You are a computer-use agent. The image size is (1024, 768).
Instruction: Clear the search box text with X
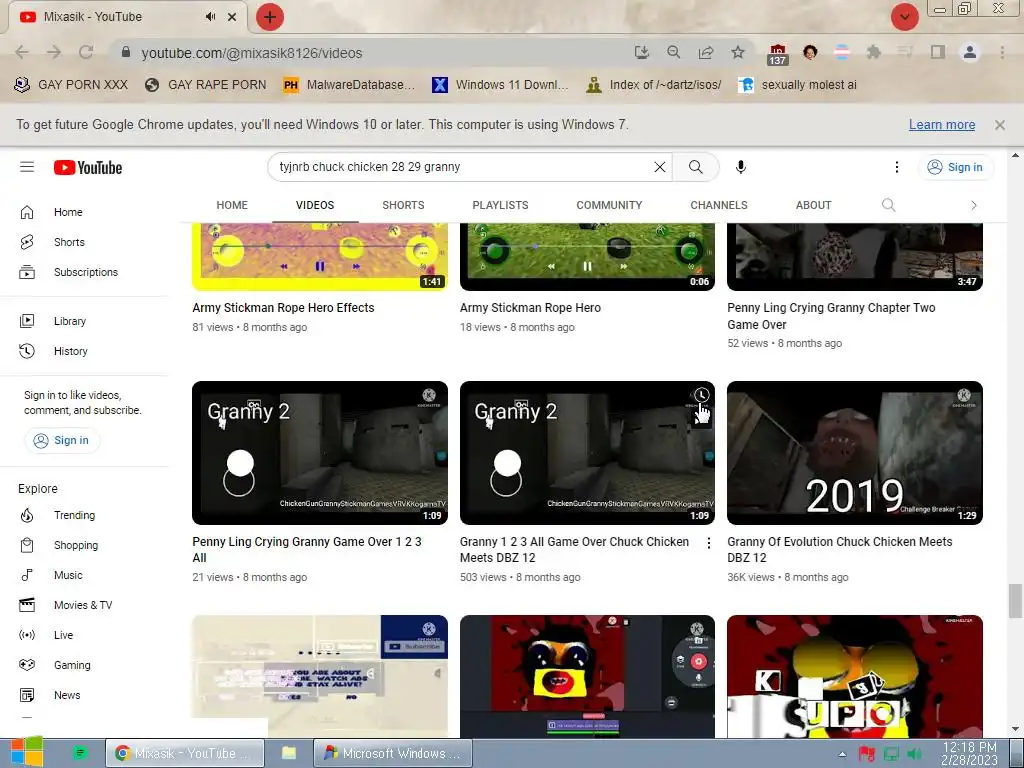tap(660, 167)
